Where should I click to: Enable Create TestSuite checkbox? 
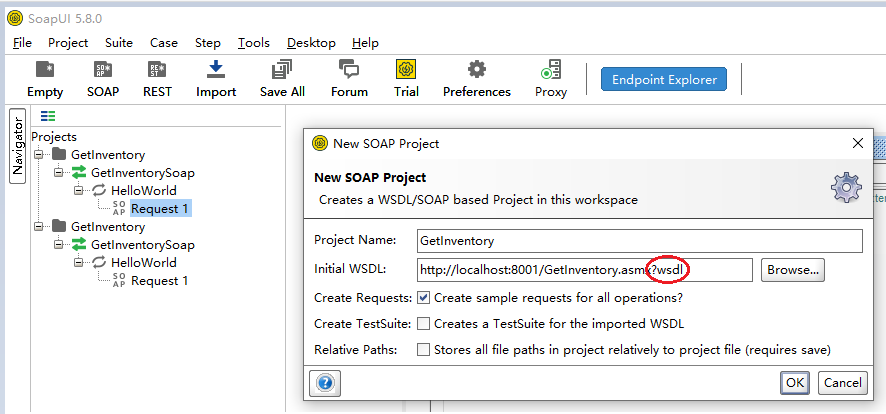point(423,324)
